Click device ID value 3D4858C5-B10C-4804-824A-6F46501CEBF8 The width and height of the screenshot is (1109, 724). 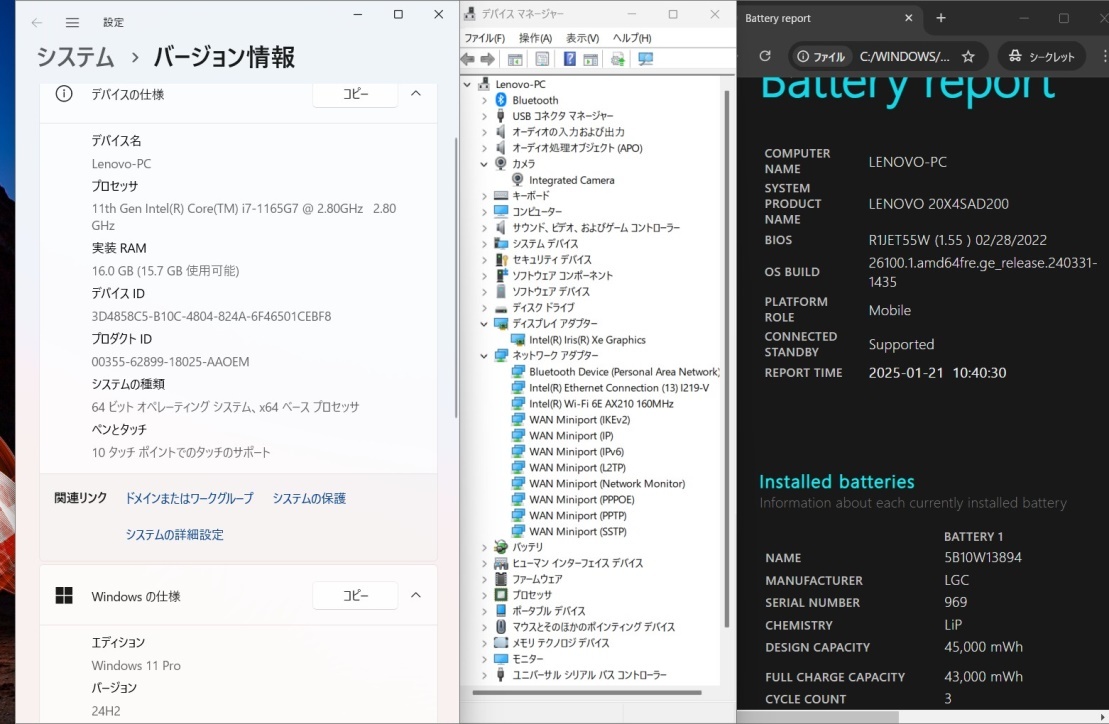[x=211, y=317]
